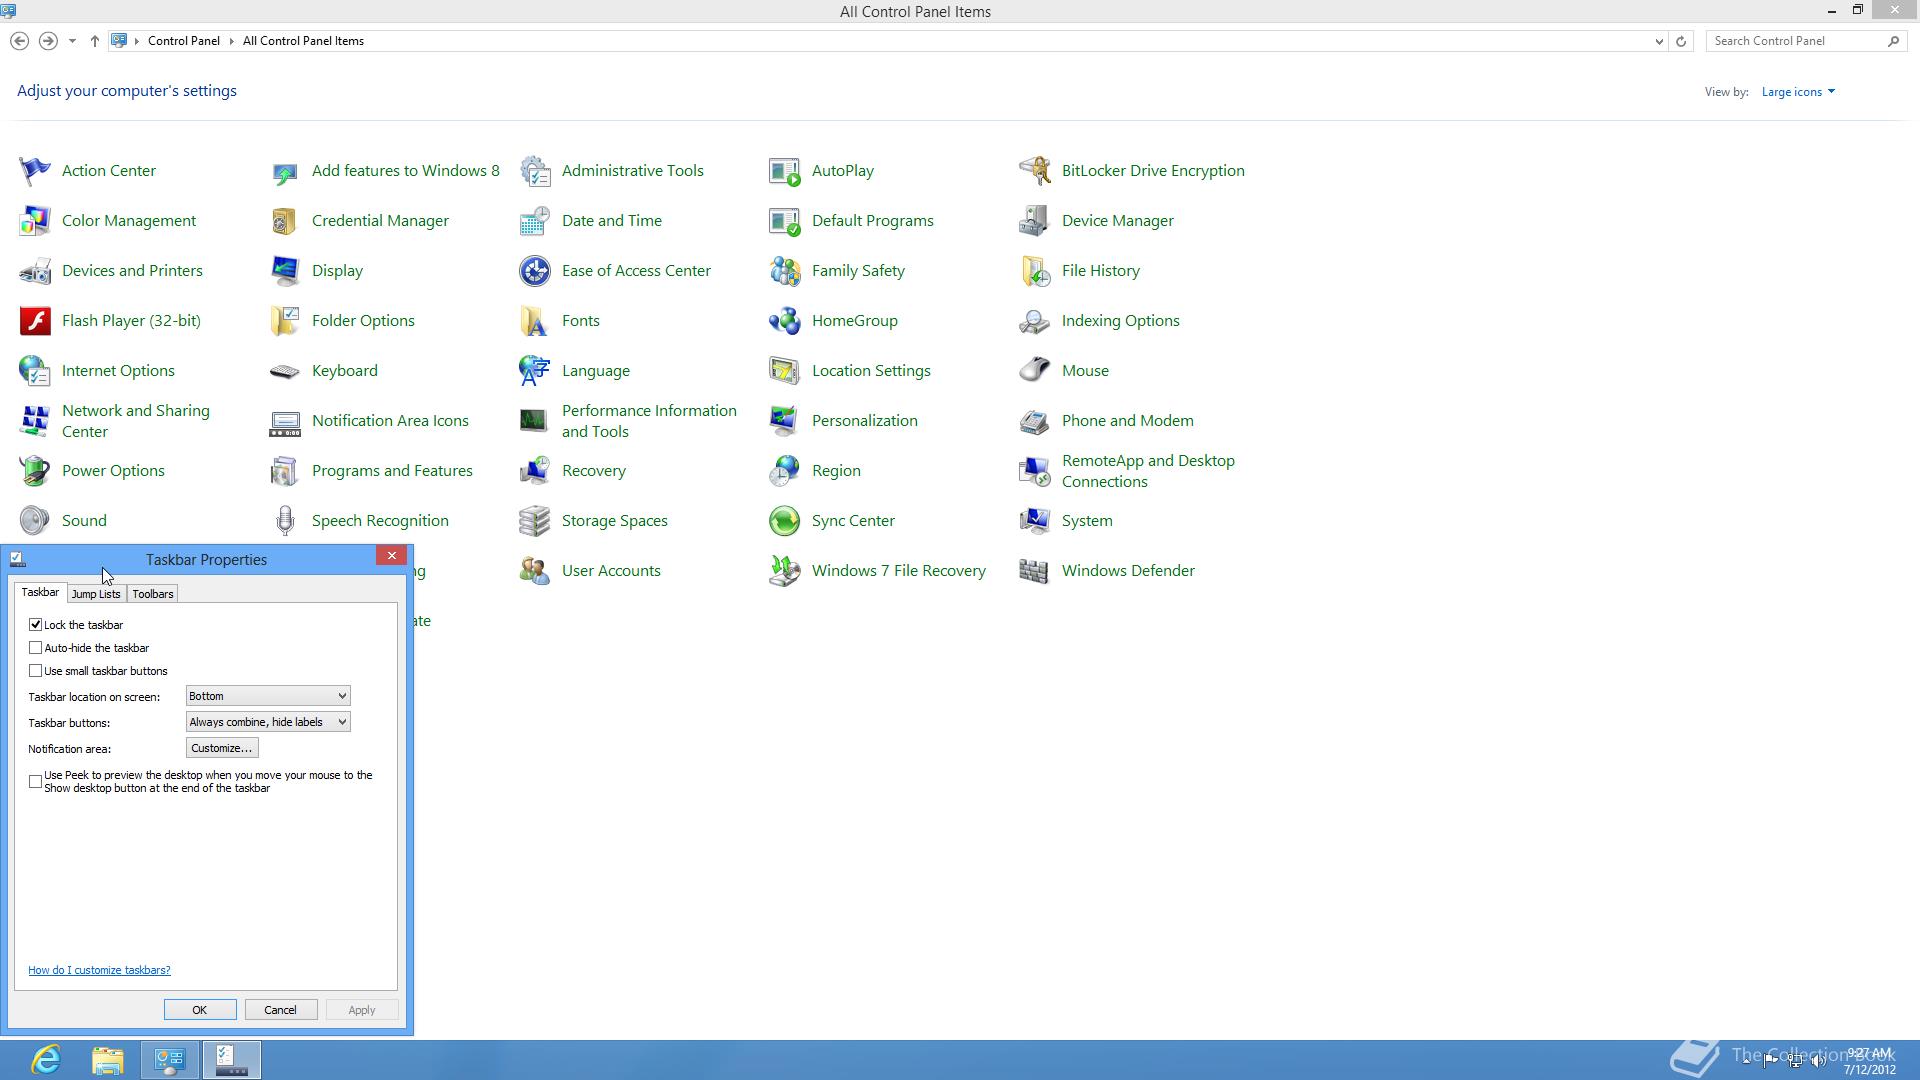
Task: Open the Personalization link
Action: click(865, 421)
